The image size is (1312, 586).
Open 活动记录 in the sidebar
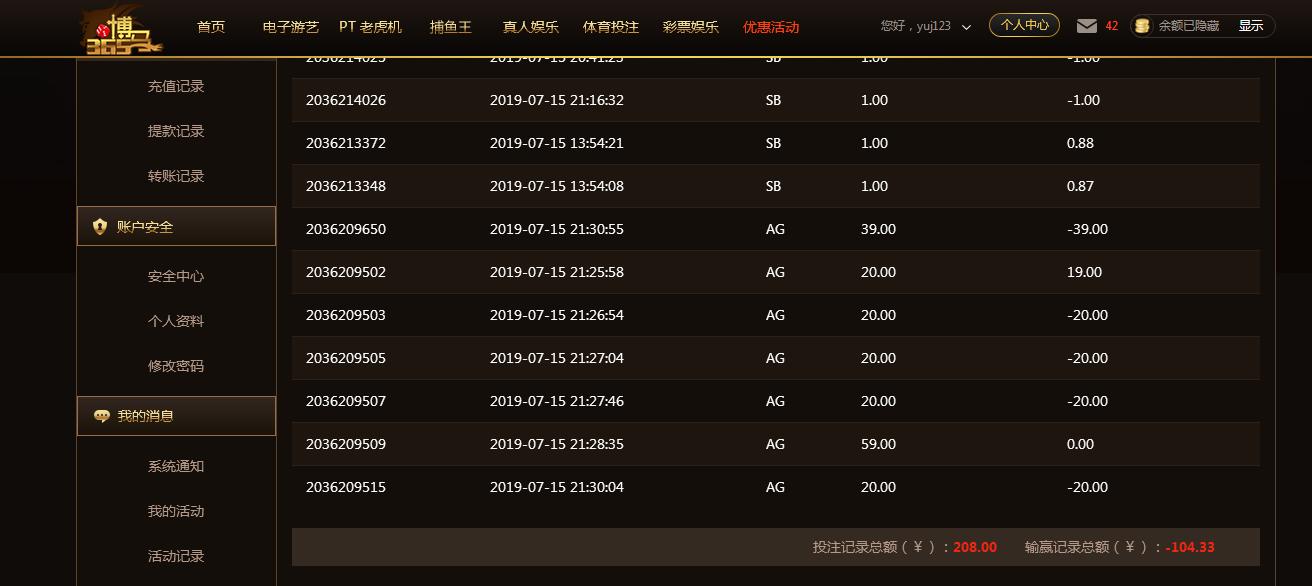pyautogui.click(x=176, y=556)
